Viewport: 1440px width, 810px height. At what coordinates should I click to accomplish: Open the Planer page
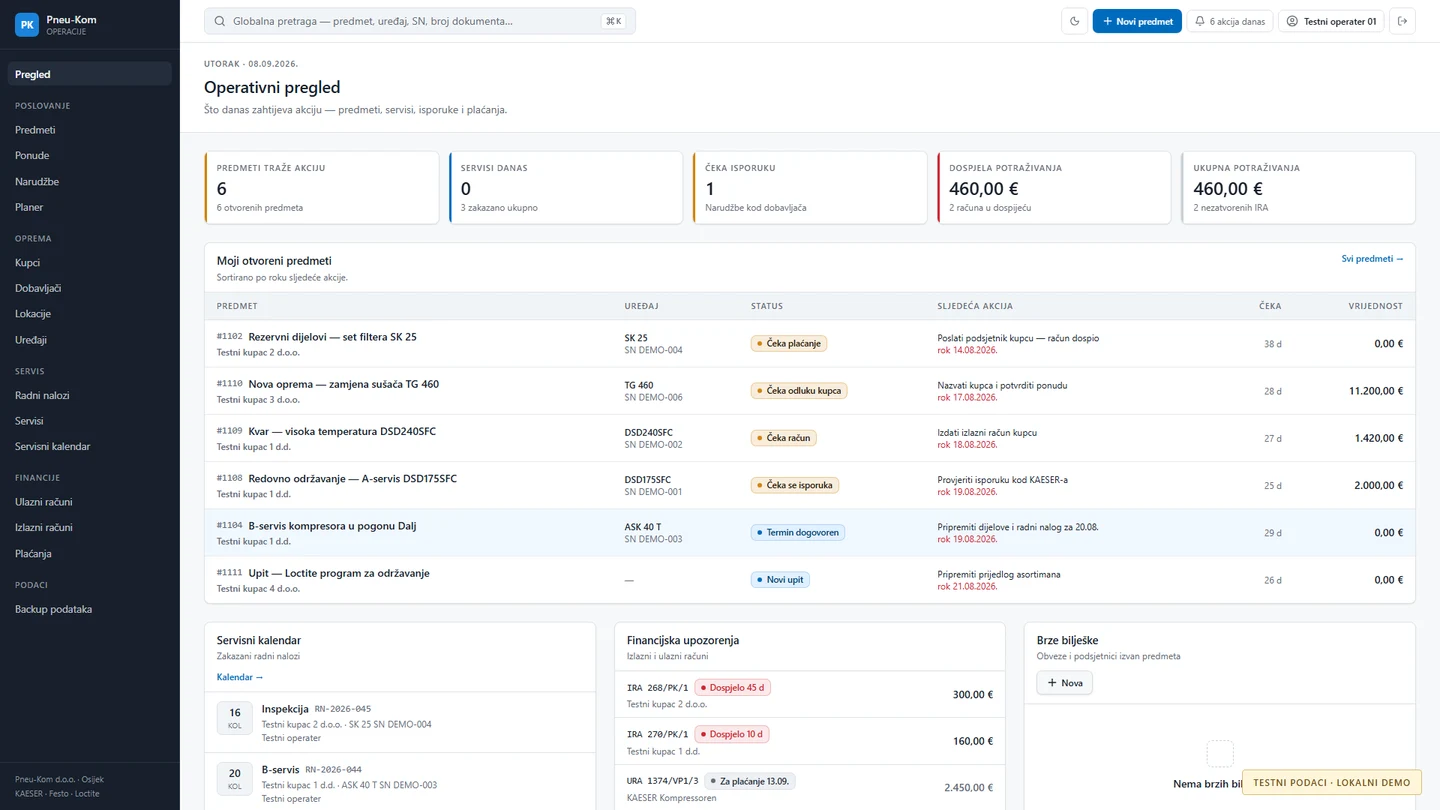click(x=90, y=207)
